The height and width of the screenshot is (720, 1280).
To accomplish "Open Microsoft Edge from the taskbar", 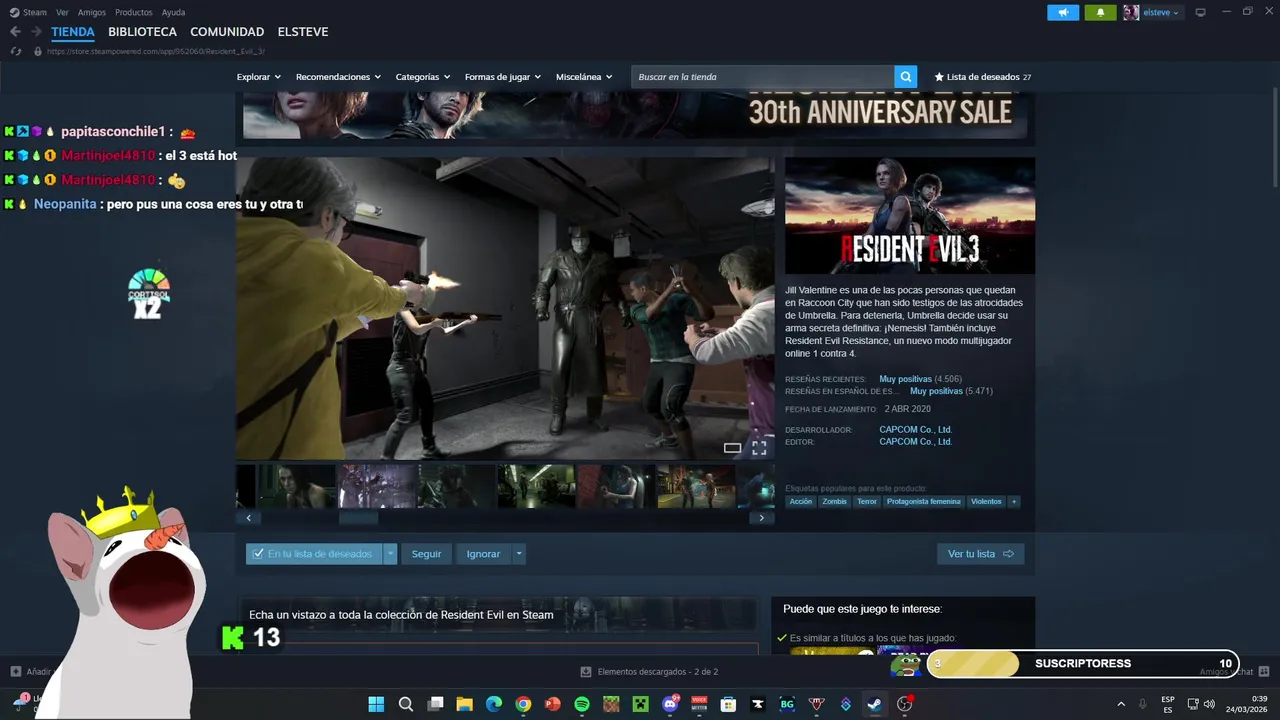I will [494, 704].
